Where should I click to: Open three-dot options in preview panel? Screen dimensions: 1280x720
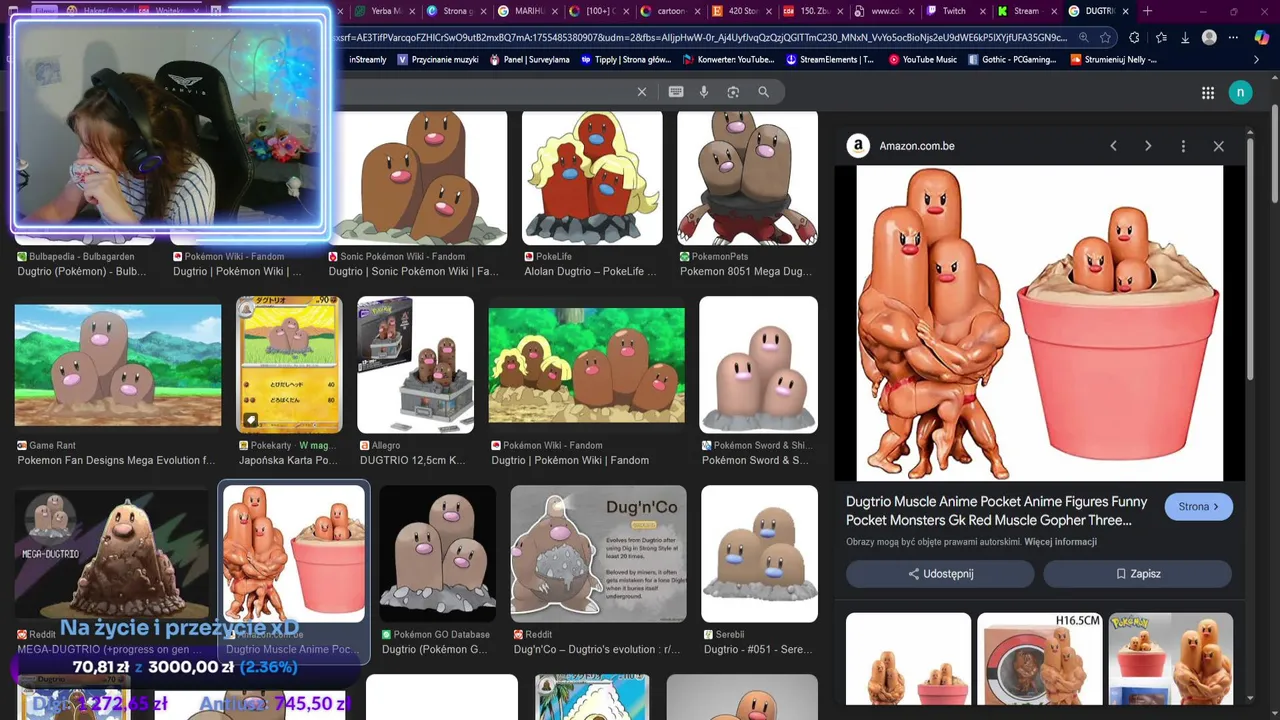(x=1183, y=146)
